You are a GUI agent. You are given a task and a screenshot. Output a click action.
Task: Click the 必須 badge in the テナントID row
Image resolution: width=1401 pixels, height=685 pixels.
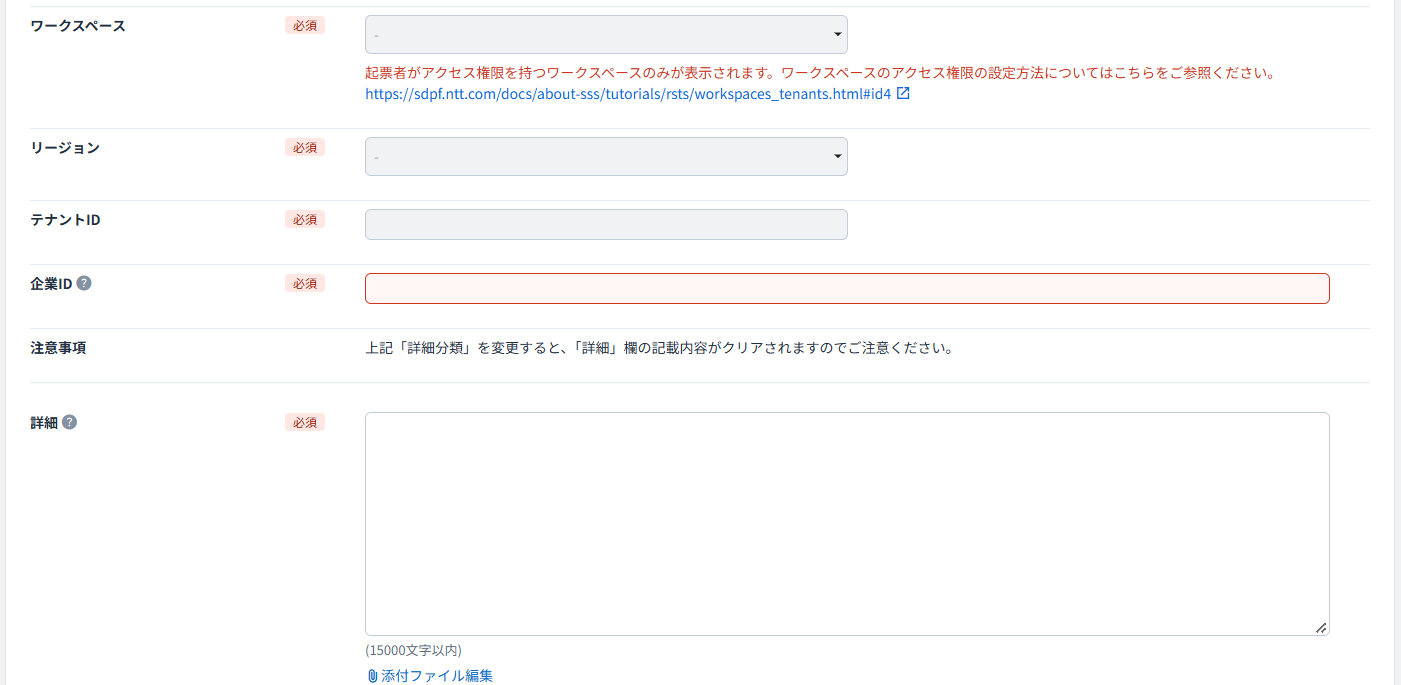coord(305,219)
